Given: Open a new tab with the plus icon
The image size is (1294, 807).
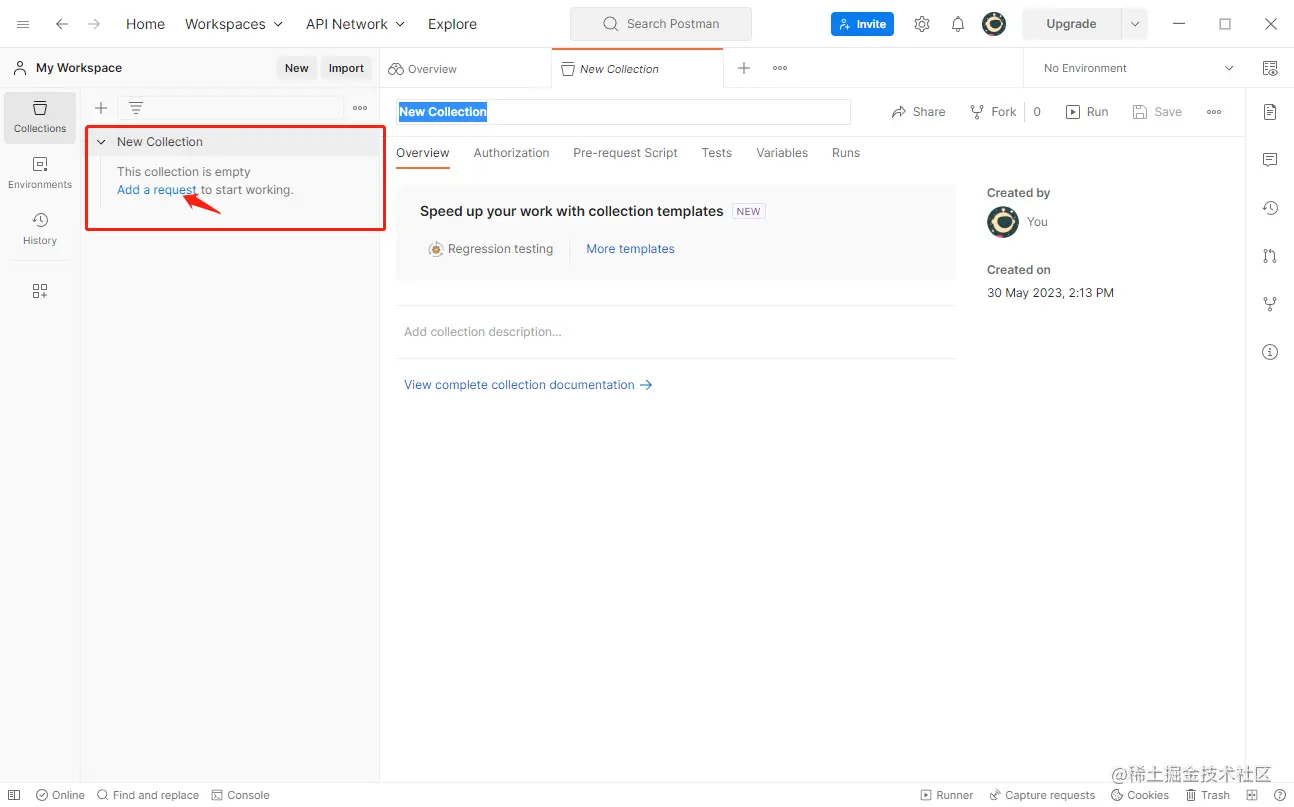Looking at the screenshot, I should [x=744, y=68].
